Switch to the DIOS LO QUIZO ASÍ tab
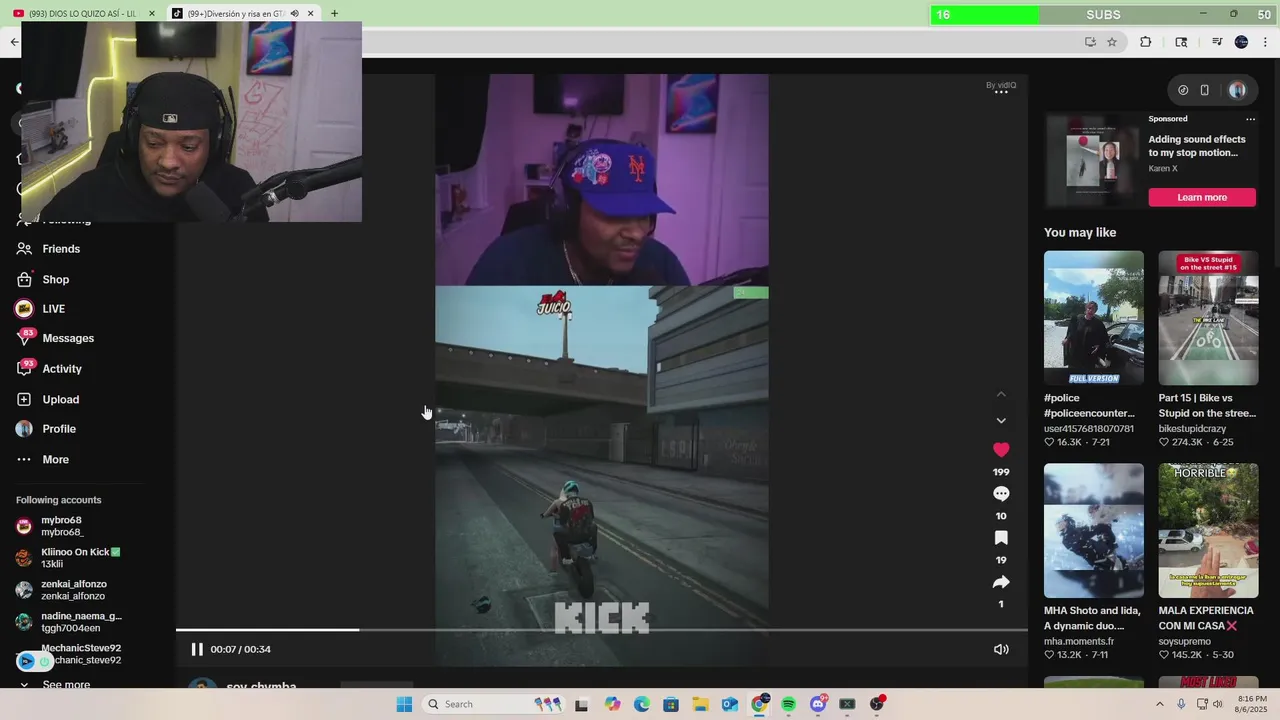This screenshot has width=1280, height=720. click(80, 14)
